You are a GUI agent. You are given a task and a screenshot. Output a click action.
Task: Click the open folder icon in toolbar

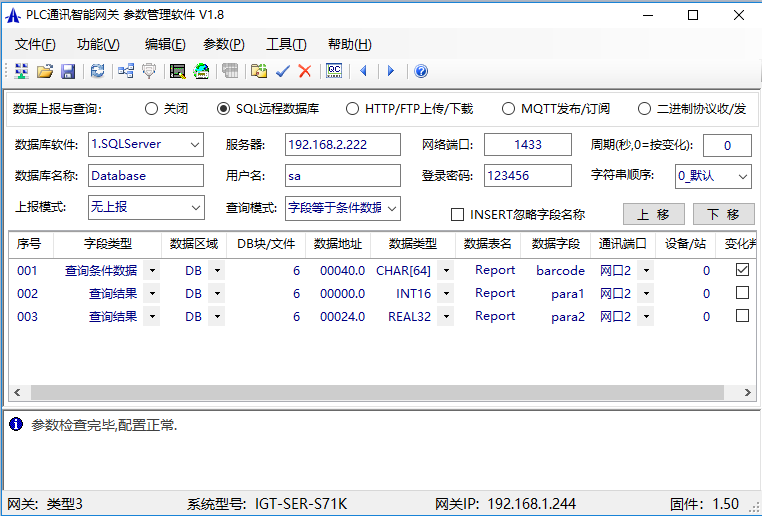coord(45,71)
